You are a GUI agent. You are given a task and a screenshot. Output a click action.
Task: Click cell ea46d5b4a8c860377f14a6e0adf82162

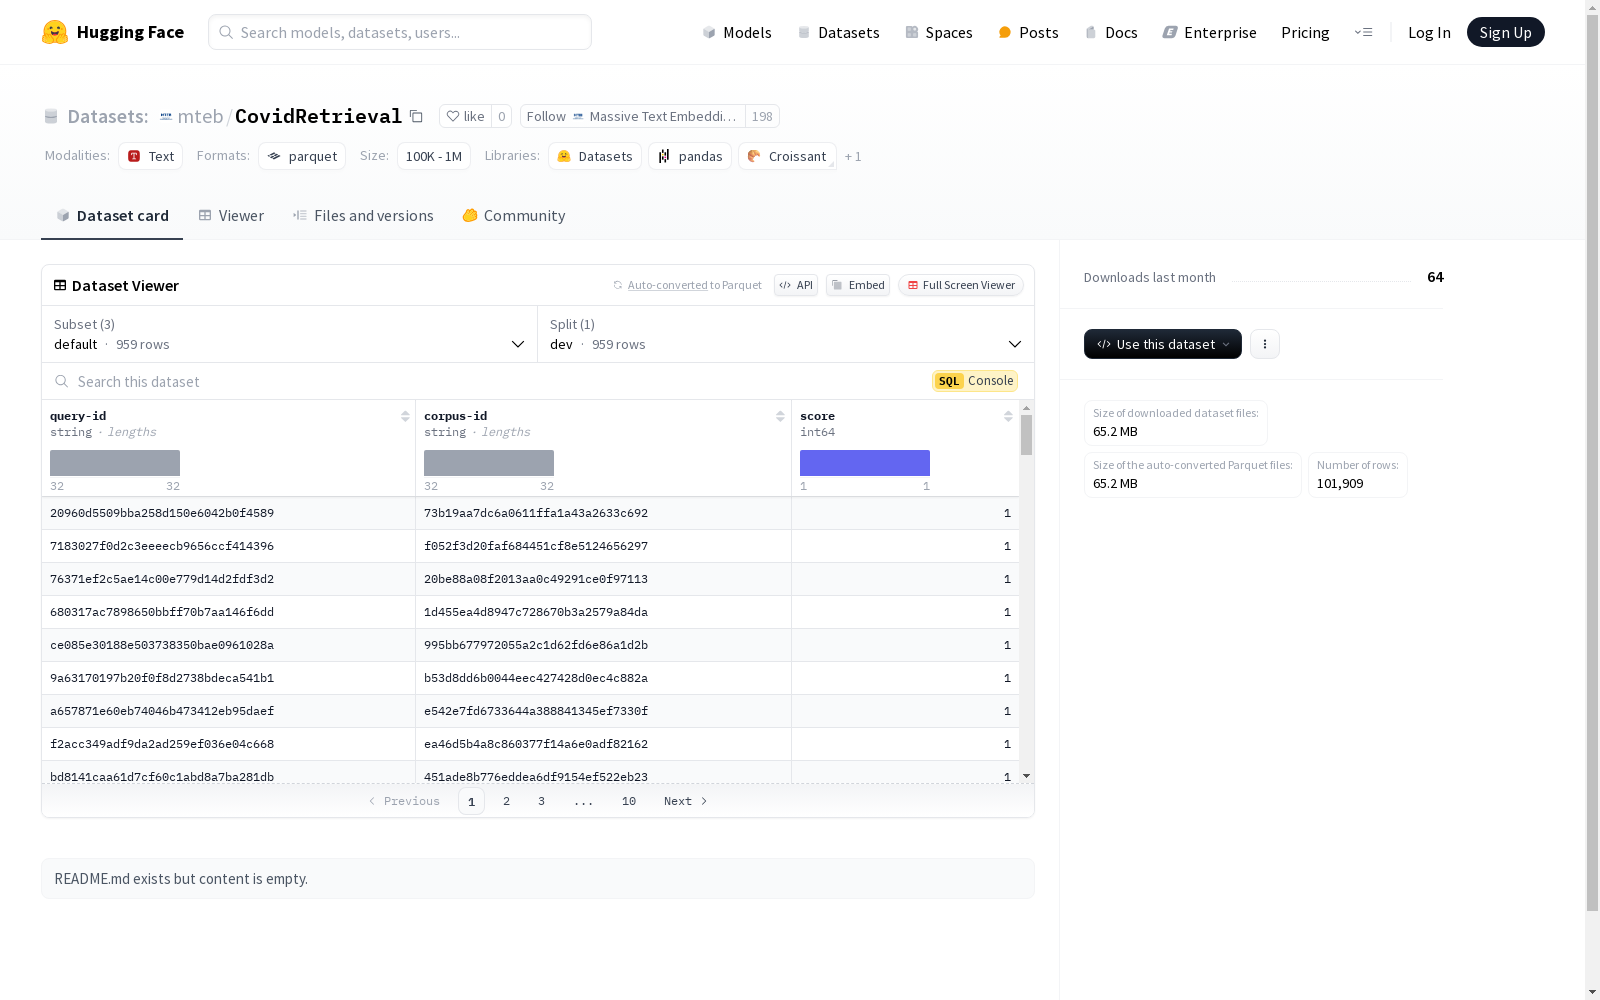(x=603, y=744)
